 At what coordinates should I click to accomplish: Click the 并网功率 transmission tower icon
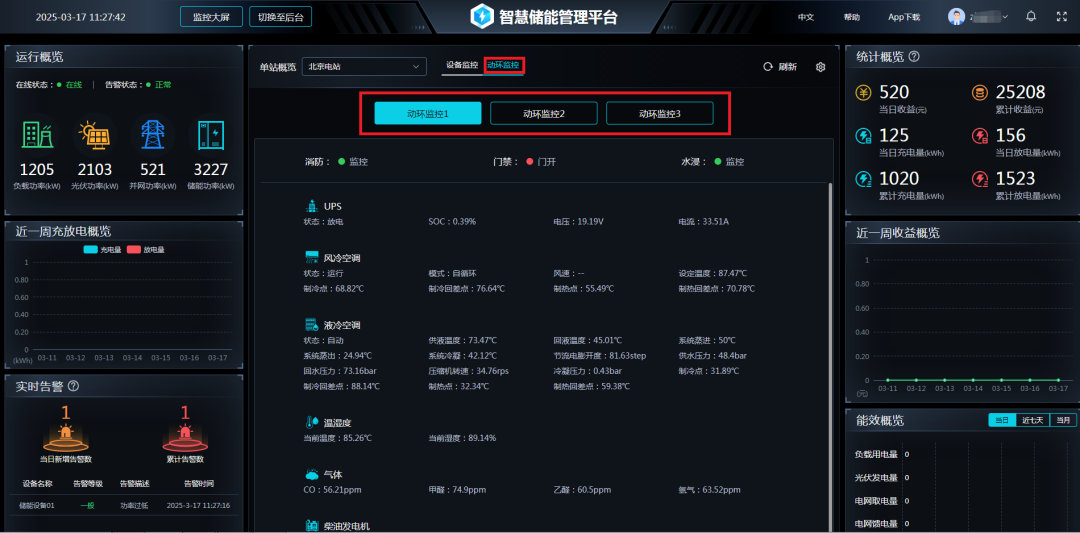(153, 135)
